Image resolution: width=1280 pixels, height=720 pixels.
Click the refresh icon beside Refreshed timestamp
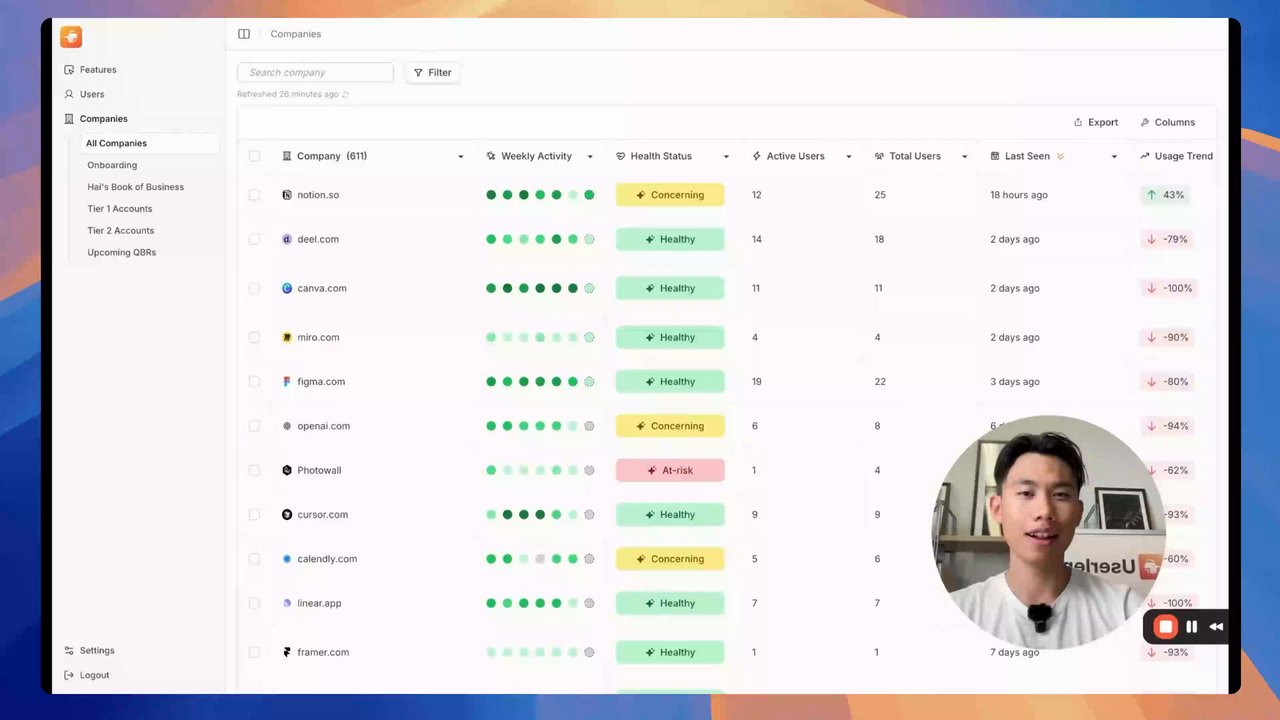click(x=346, y=94)
